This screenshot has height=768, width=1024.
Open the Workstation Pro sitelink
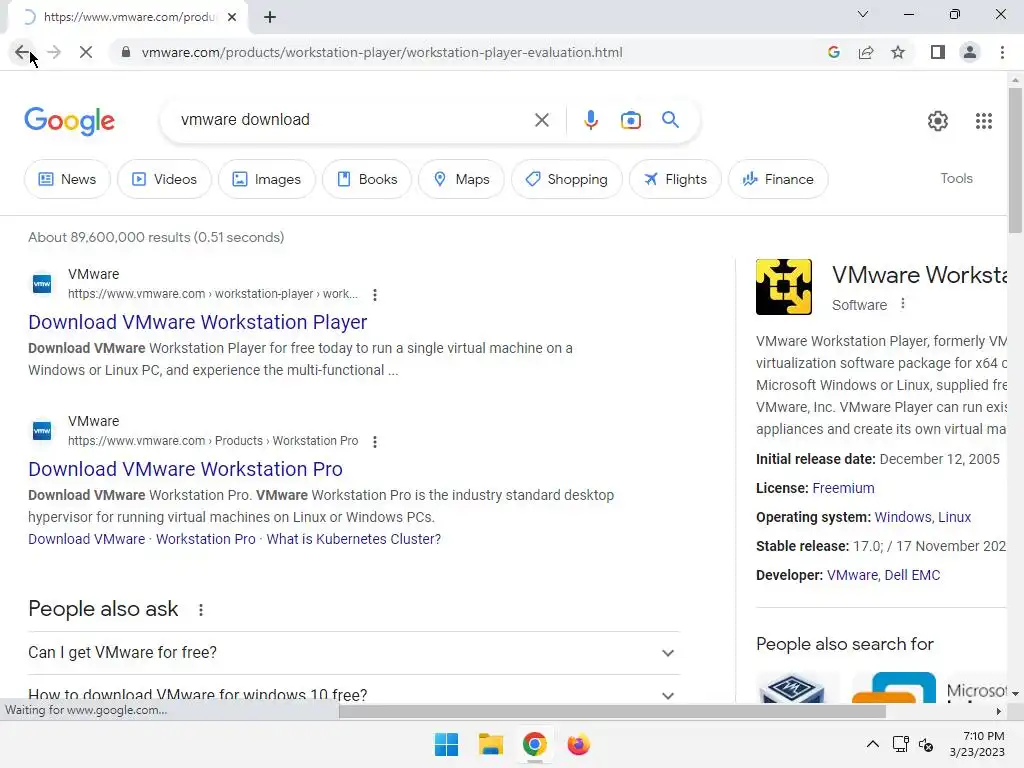pos(205,539)
